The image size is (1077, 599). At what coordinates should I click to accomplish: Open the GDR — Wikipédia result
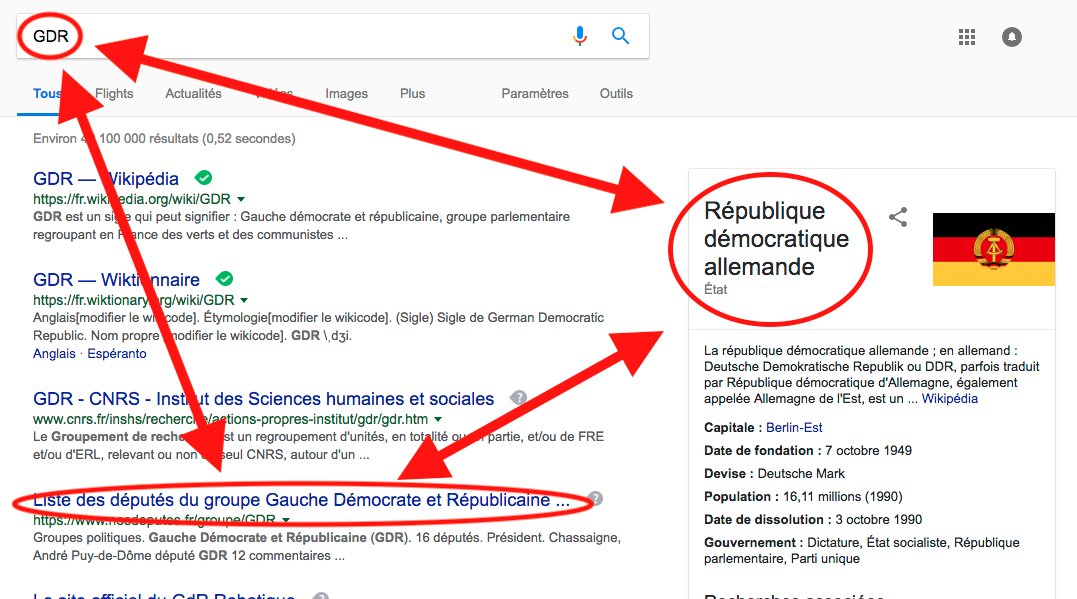click(106, 179)
